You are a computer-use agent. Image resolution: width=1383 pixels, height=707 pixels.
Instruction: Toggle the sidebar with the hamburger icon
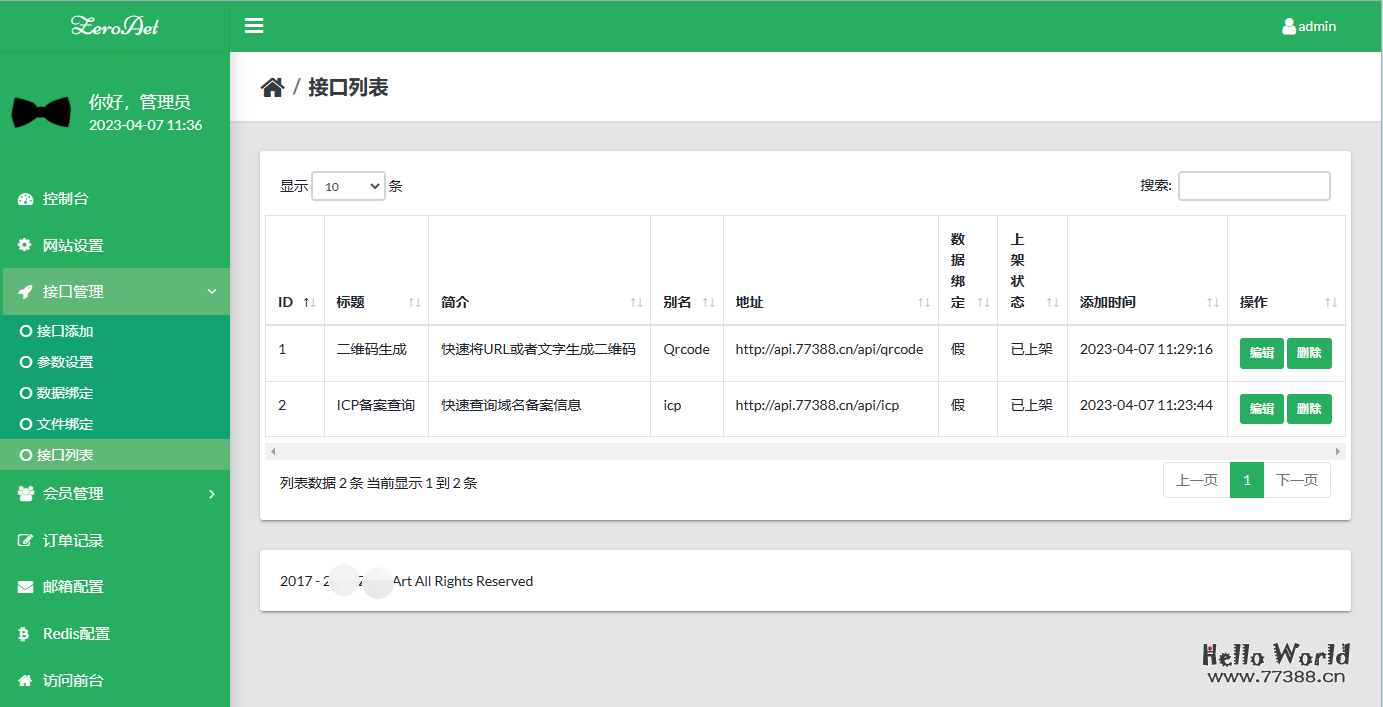pos(253,25)
